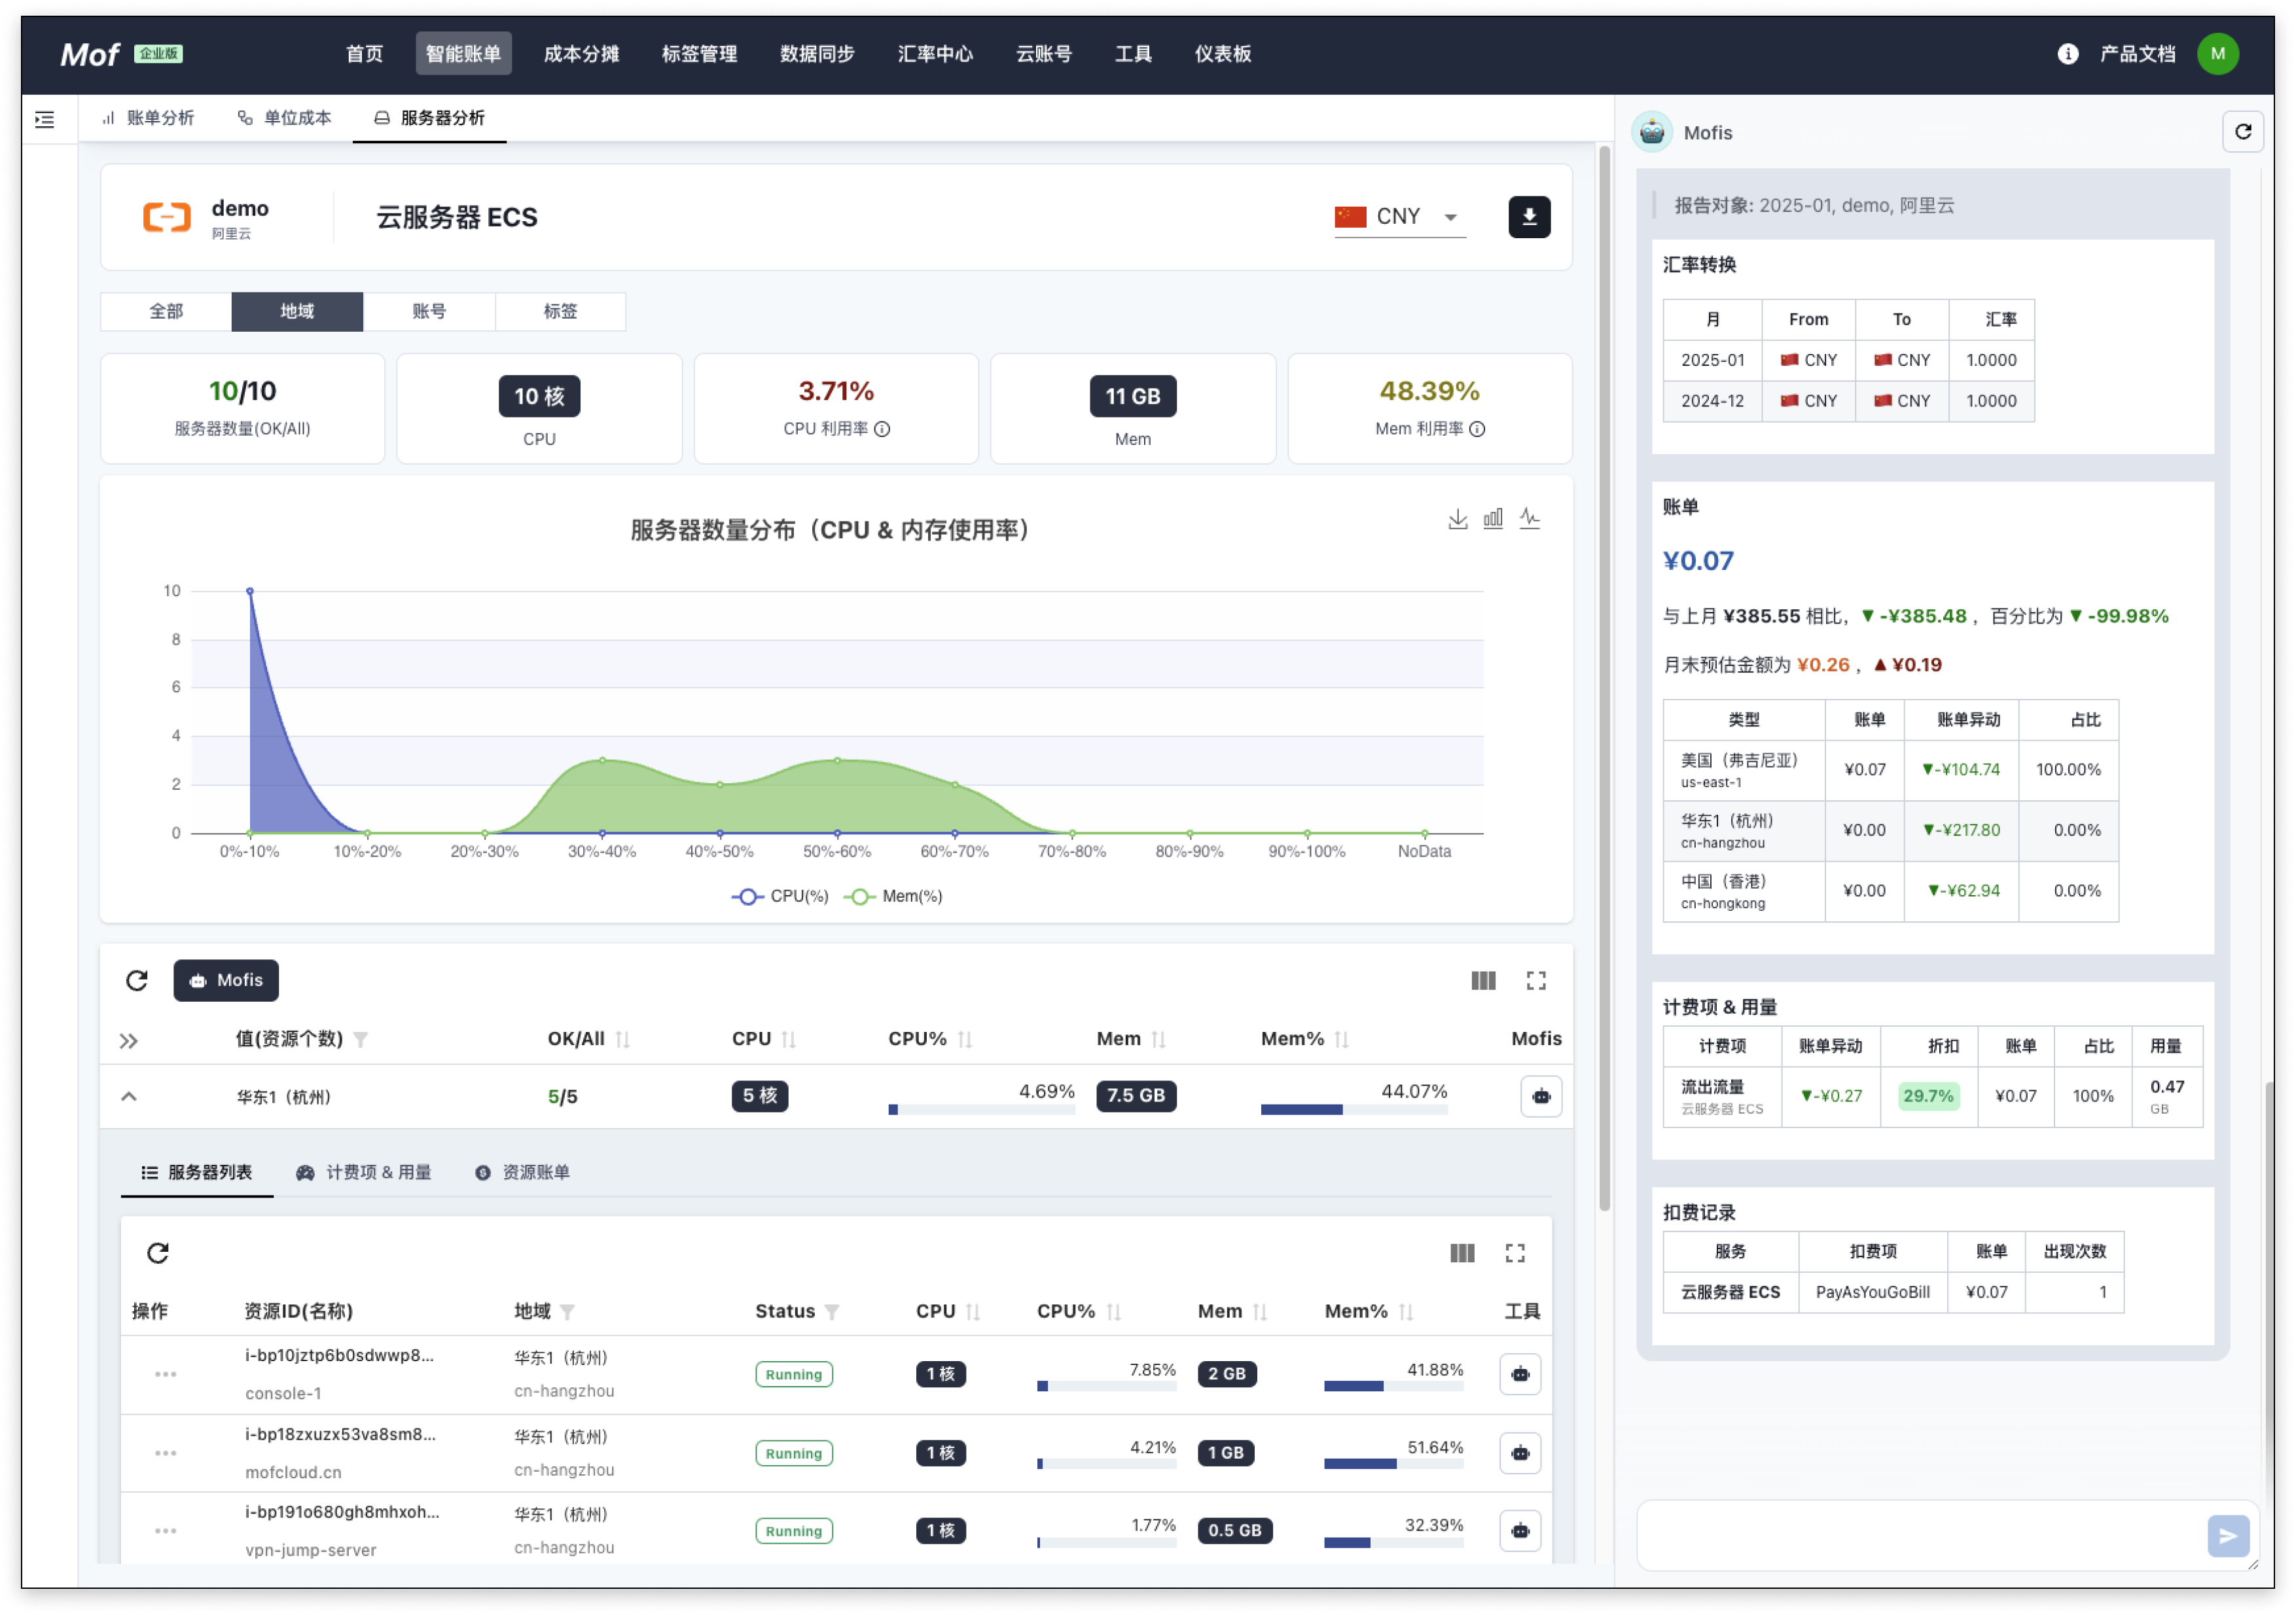Viewport: 2296px width, 1615px height.
Task: Open 产品文档 link
Action: [2137, 54]
